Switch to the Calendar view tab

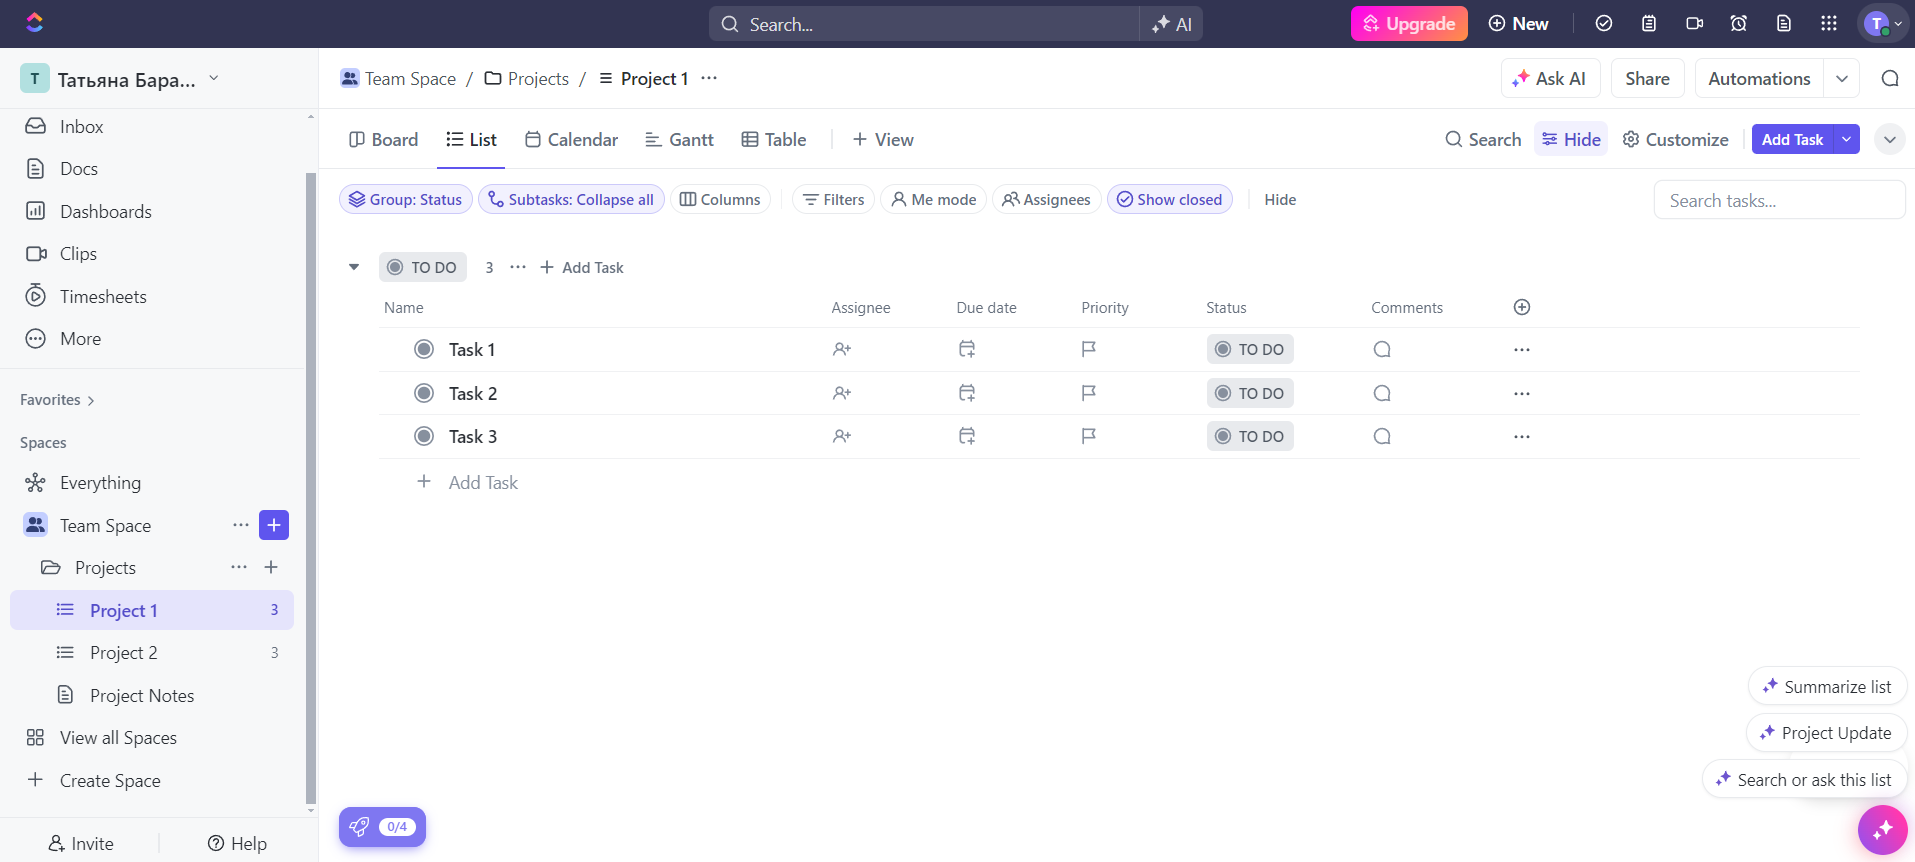pos(572,140)
